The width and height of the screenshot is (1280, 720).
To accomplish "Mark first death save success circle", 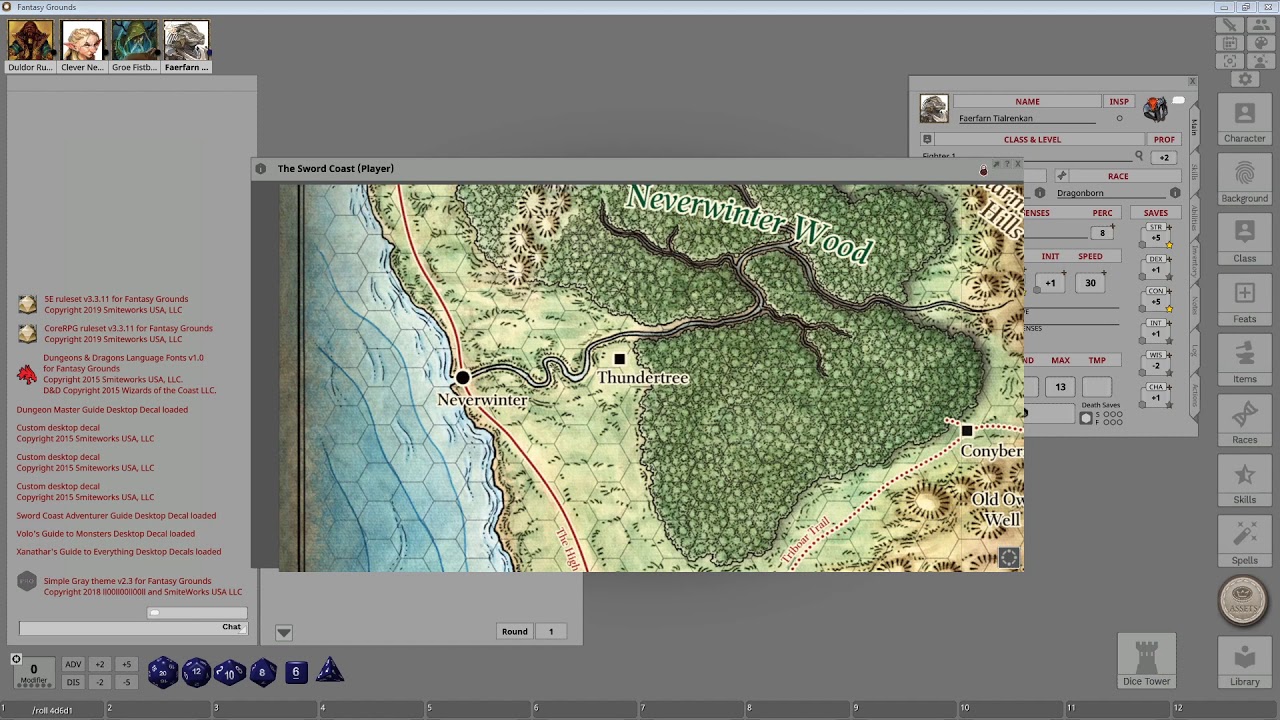I will (1106, 414).
